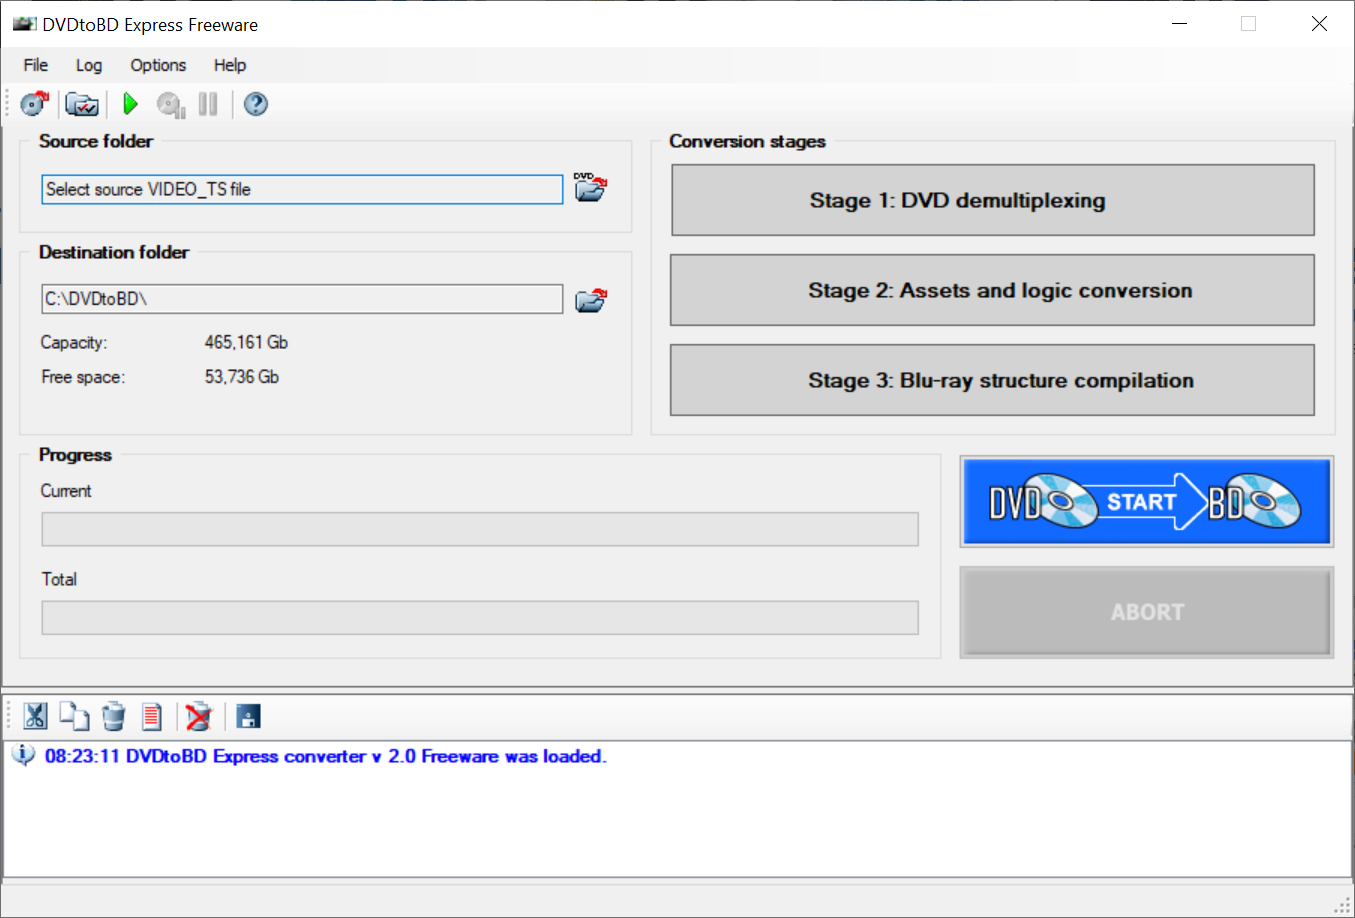Click the Destination folder group label

pos(114,252)
